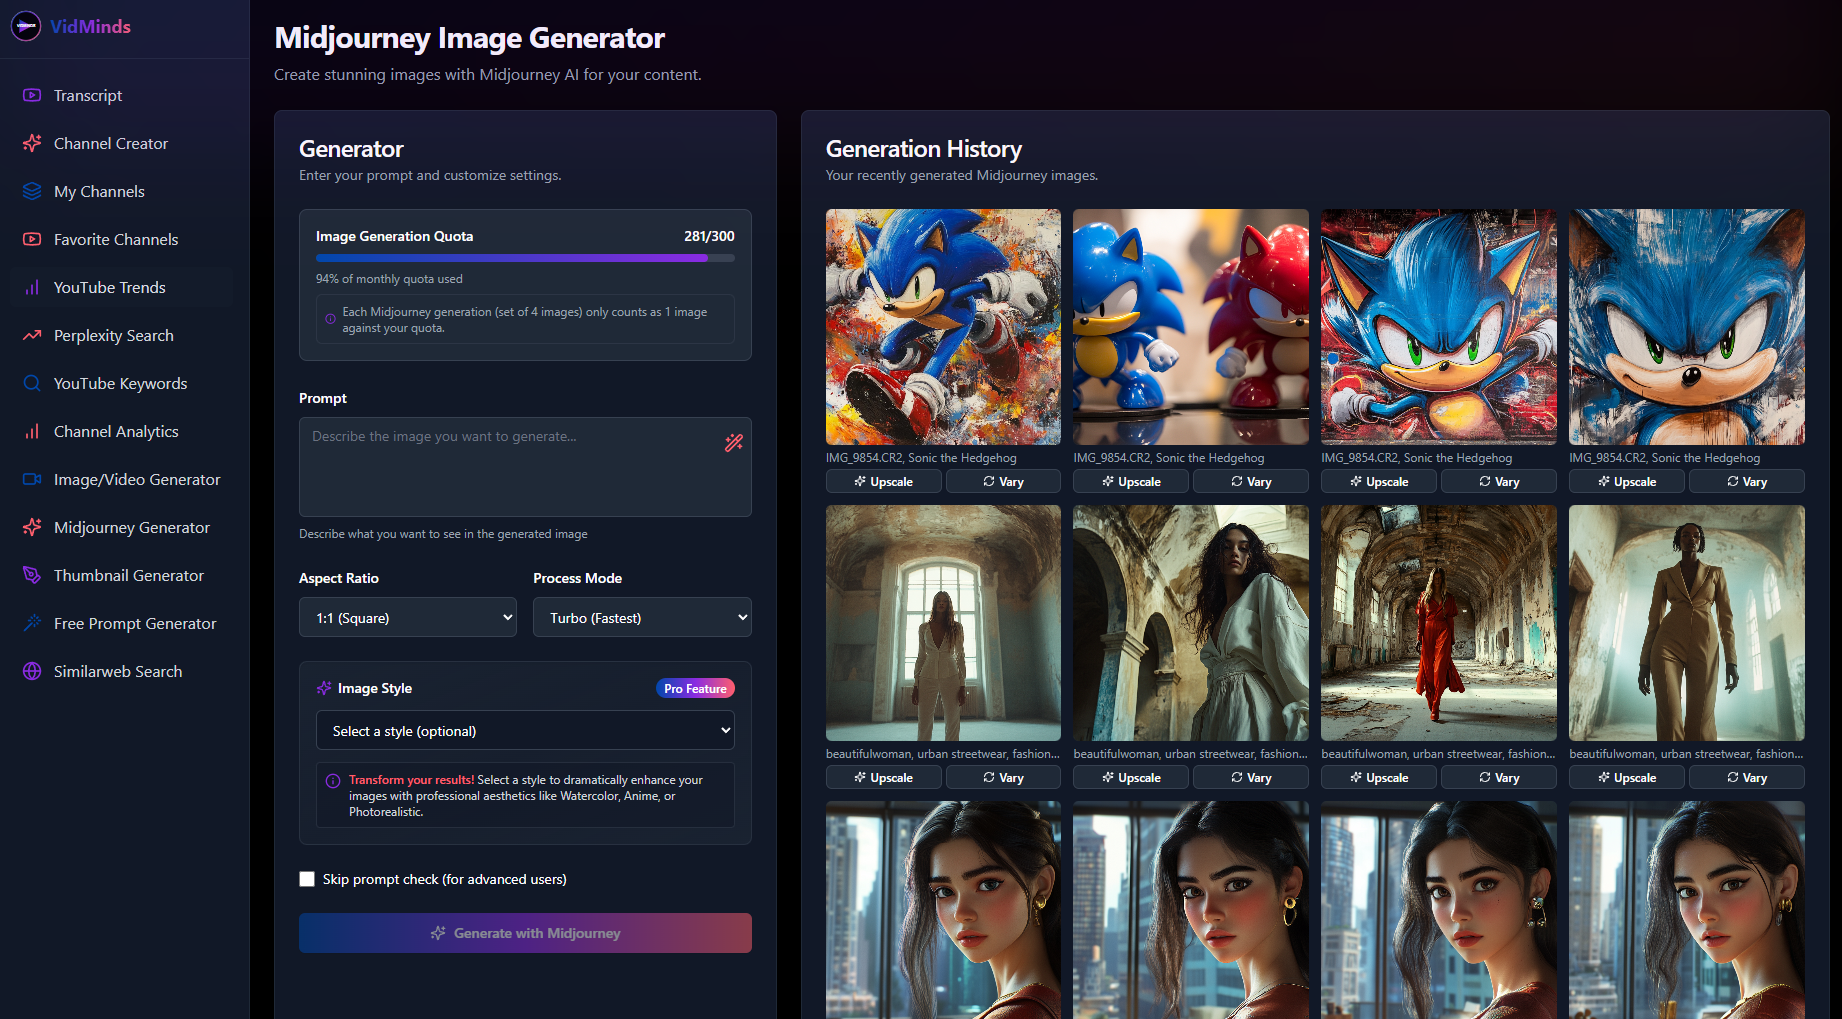Upscale the Sonic and Knuckles toy image
The height and width of the screenshot is (1019, 1842).
(1131, 482)
